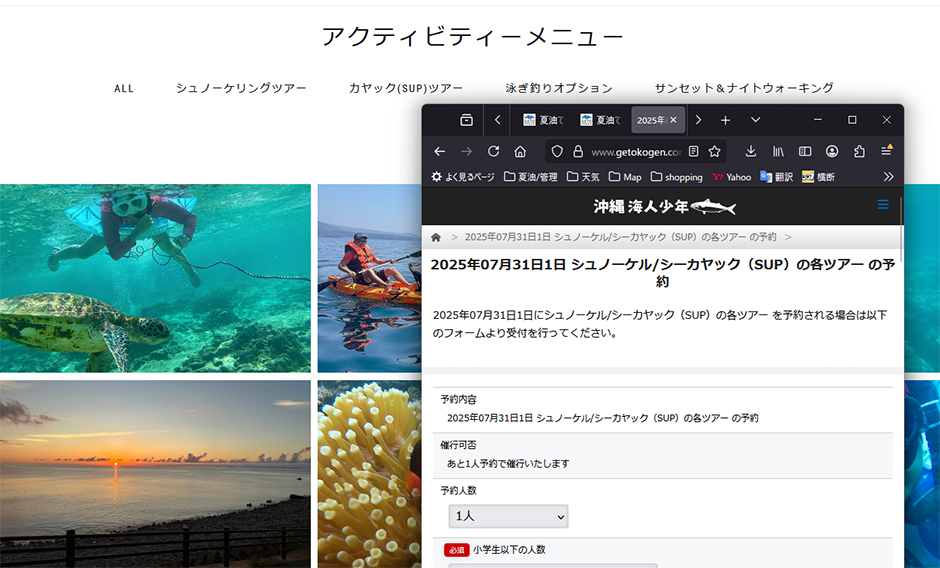Open the extensions puzzle icon

point(859,151)
